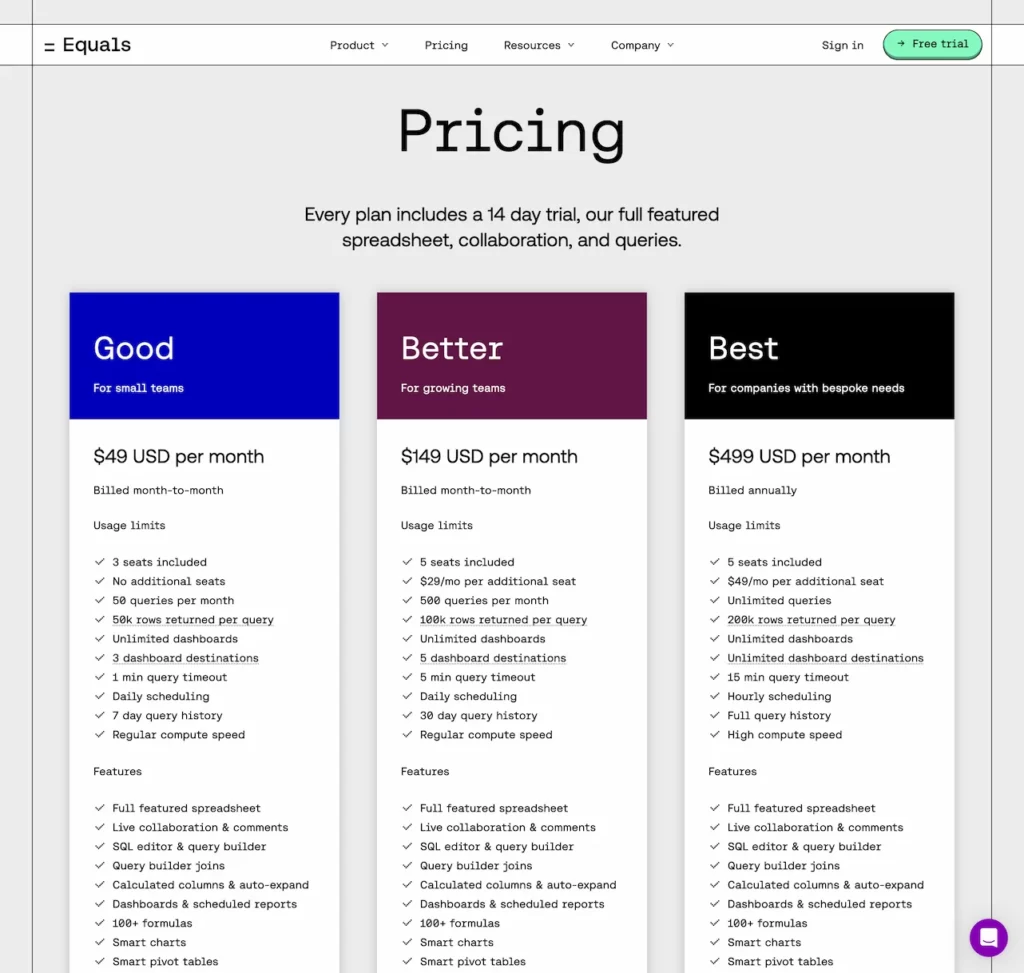
Task: Select the Pricing menu item
Action: [446, 45]
